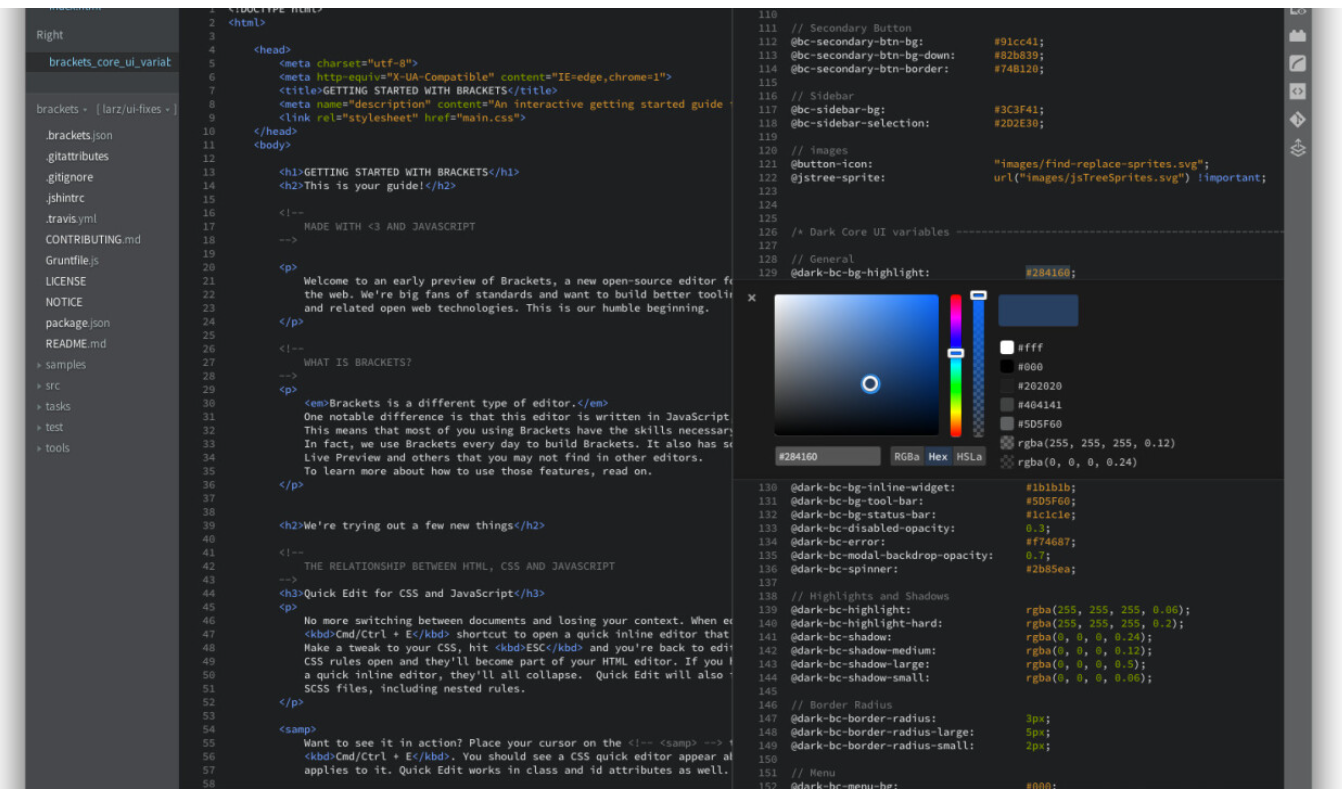Click the #2b85ea spinner color value
1342x798 pixels.
pyautogui.click(x=1050, y=569)
